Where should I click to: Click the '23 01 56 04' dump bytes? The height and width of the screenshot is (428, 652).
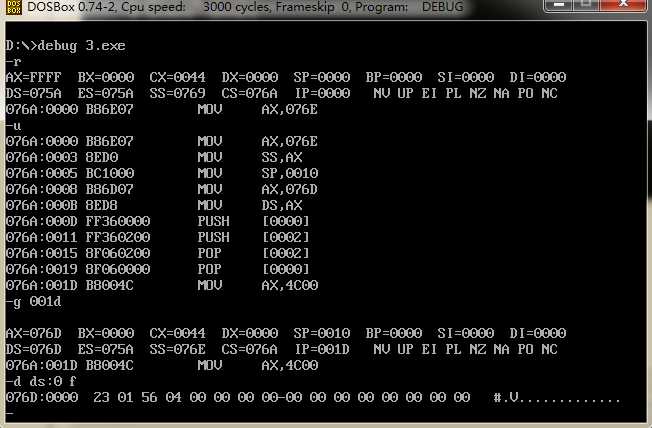pos(137,397)
